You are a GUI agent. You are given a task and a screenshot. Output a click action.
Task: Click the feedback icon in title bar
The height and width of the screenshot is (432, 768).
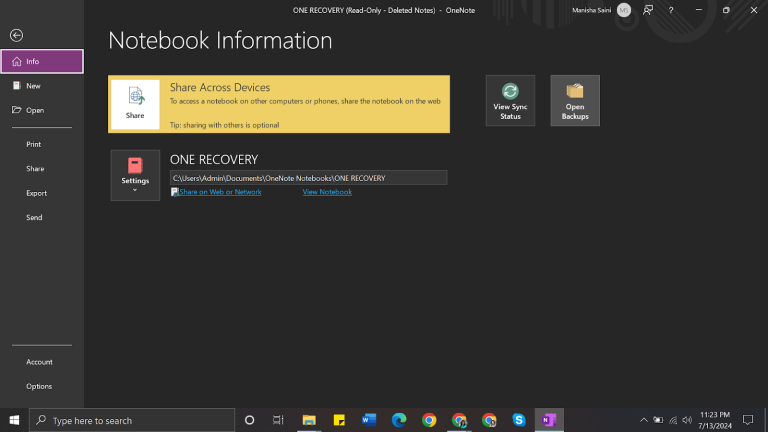(649, 10)
